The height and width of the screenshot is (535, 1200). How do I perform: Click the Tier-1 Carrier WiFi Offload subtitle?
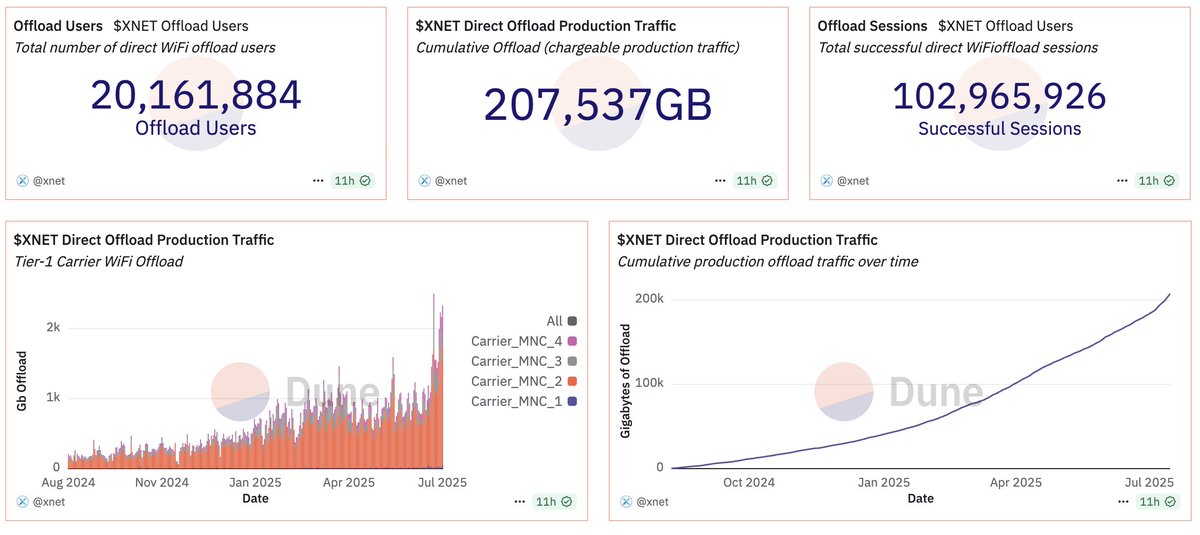tap(98, 262)
